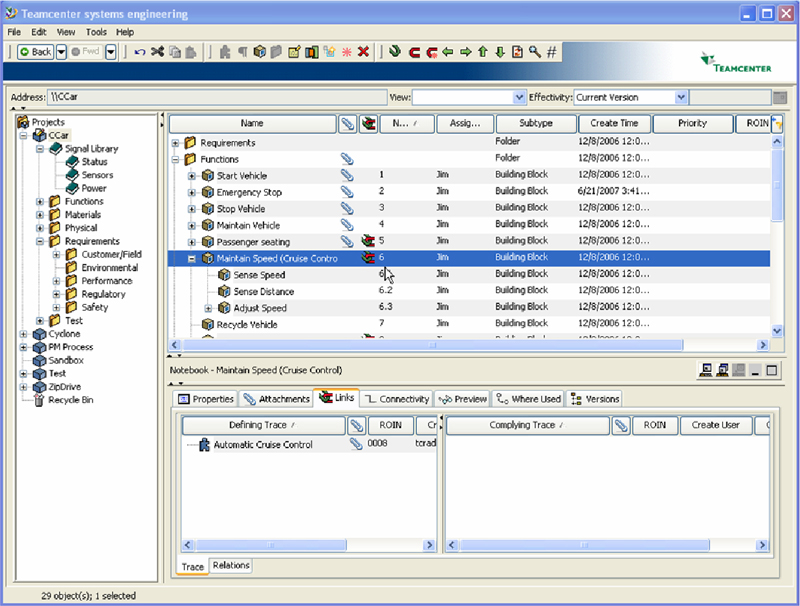Switch to the Relations sub-tab
This screenshot has height=606, width=800.
[x=231, y=565]
